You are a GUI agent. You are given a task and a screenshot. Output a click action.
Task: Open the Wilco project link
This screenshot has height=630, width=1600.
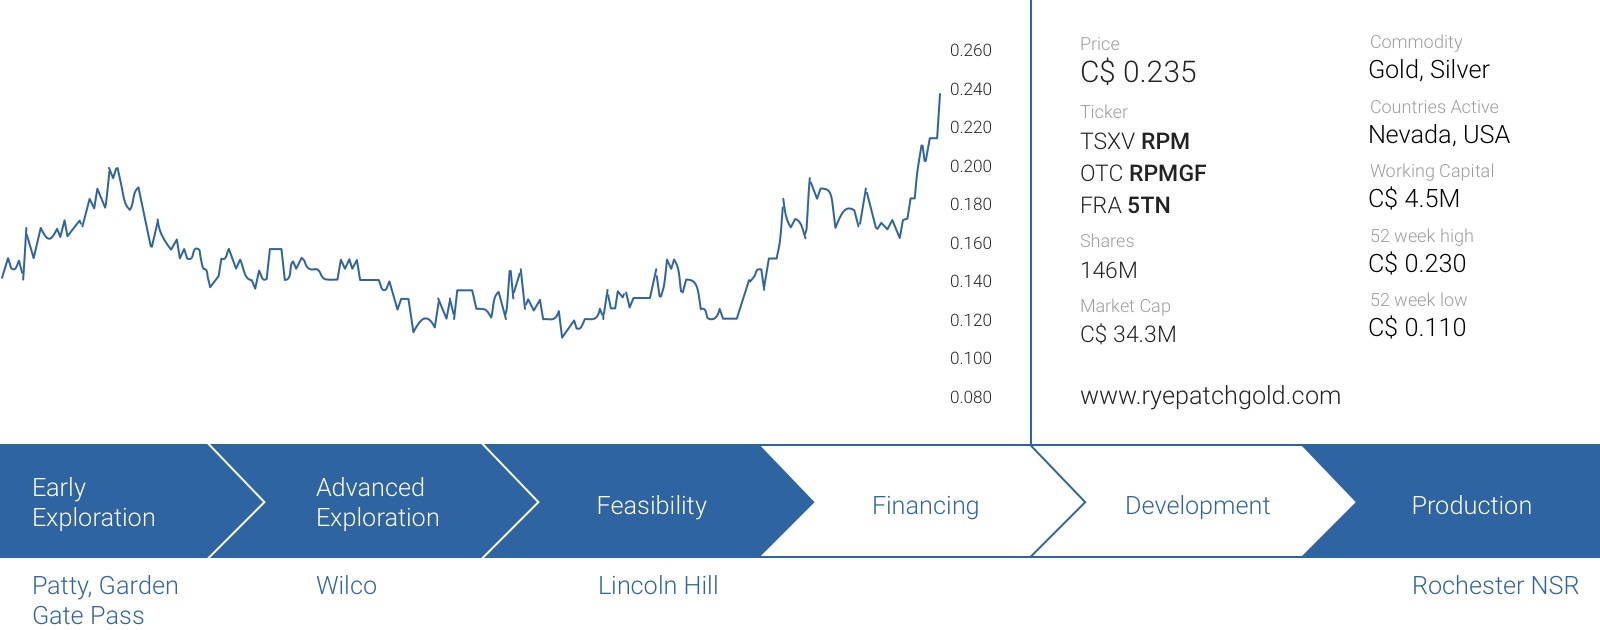pos(346,586)
